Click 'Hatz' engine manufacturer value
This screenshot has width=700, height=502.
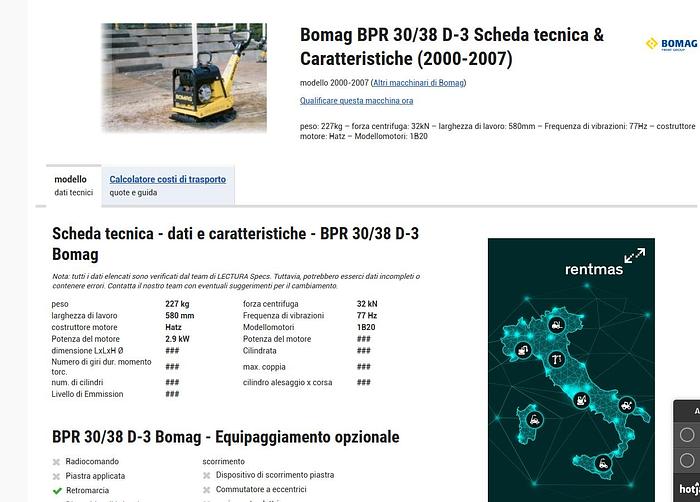(x=173, y=327)
